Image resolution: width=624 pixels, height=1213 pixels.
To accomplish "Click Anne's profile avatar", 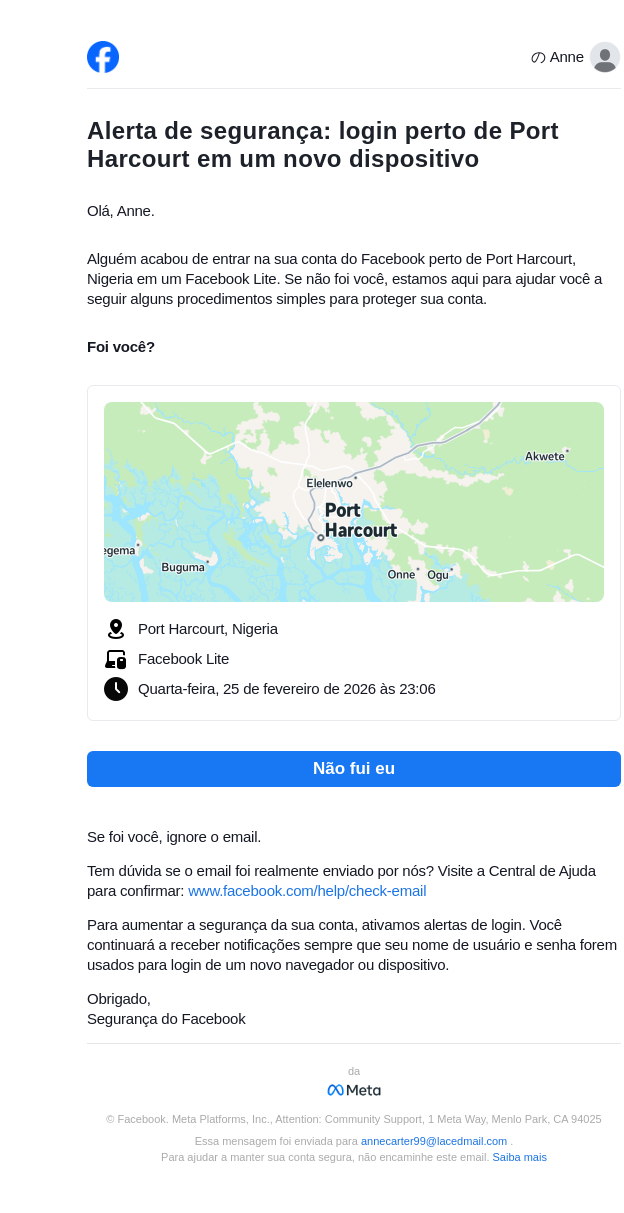I will click(x=604, y=57).
